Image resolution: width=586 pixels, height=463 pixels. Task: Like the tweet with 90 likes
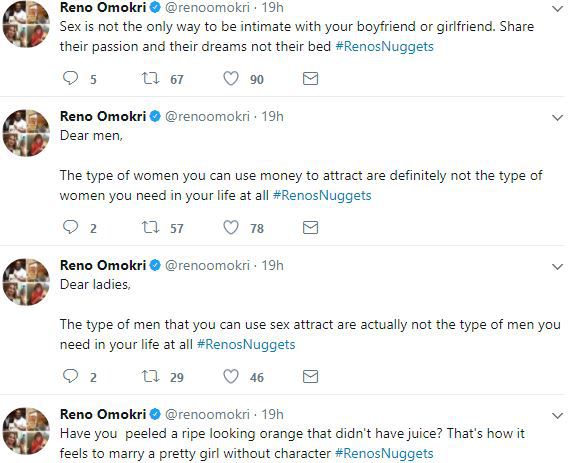[231, 78]
